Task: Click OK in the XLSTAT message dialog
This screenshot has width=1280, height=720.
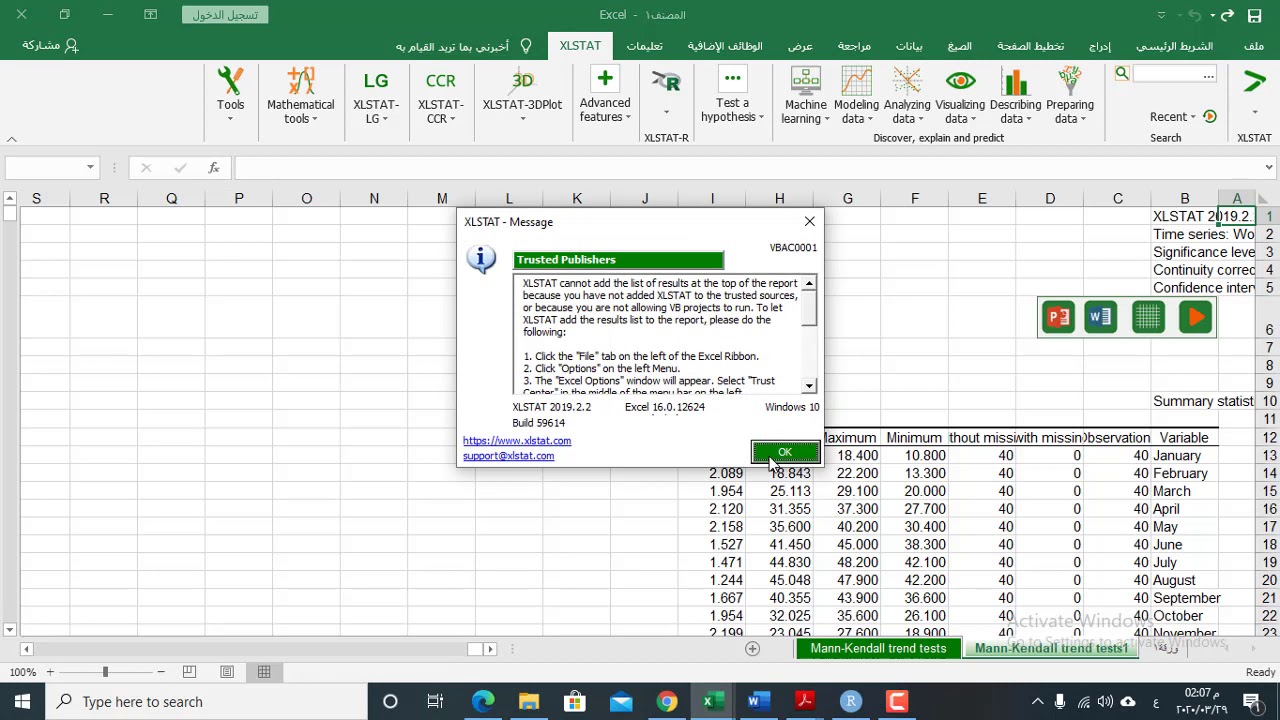Action: (x=785, y=453)
